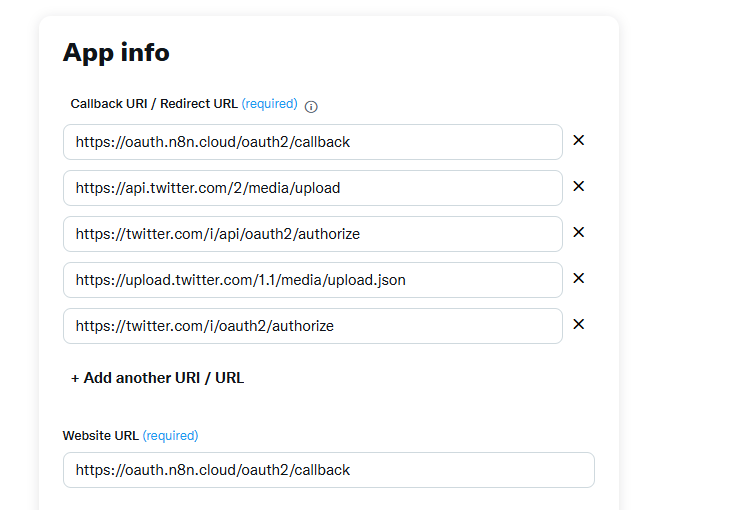Remove the twitter.com/i/oauth2/authorize URI
739x510 pixels.
click(x=579, y=324)
